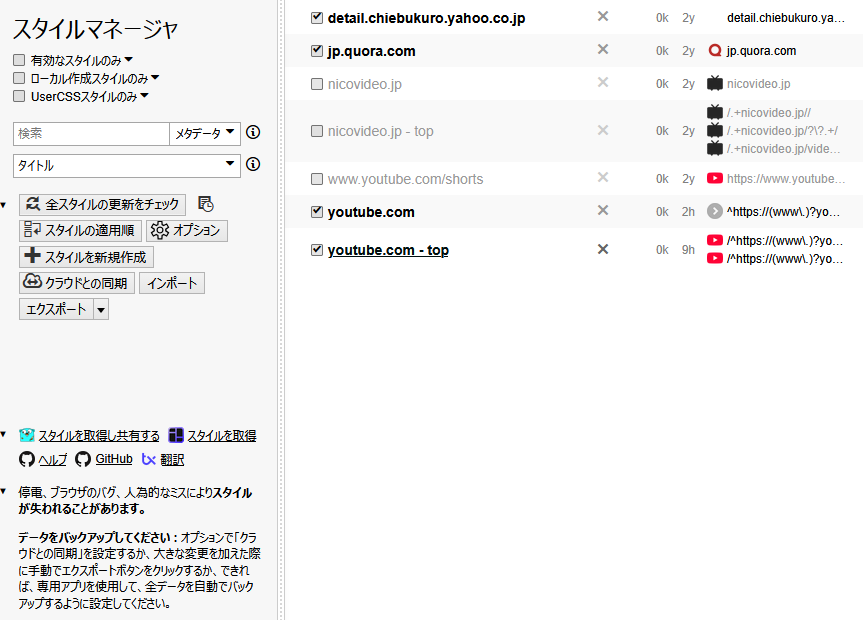Open the GitHub link
Image resolution: width=863 pixels, height=620 pixels.
(x=114, y=459)
